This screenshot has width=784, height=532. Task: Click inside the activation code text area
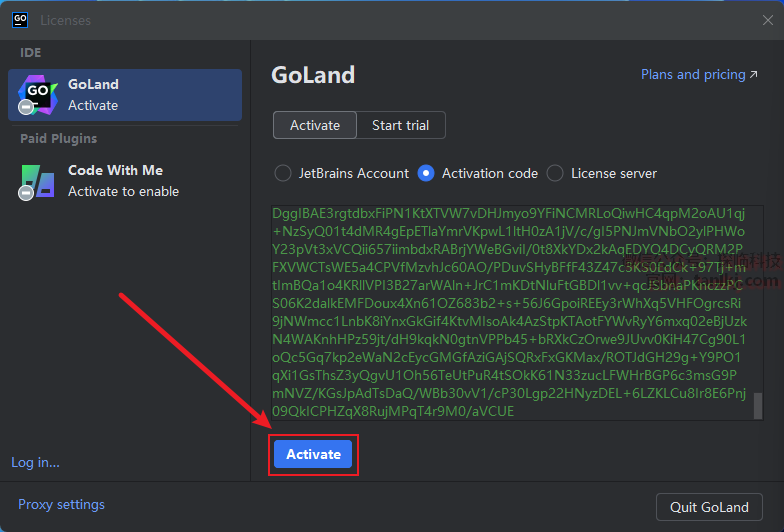[510, 312]
